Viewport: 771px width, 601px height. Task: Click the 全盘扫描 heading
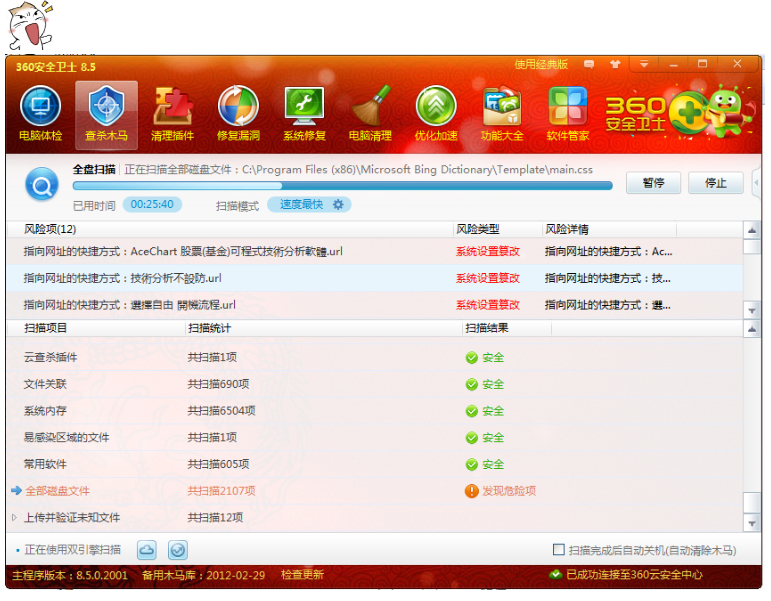click(93, 170)
